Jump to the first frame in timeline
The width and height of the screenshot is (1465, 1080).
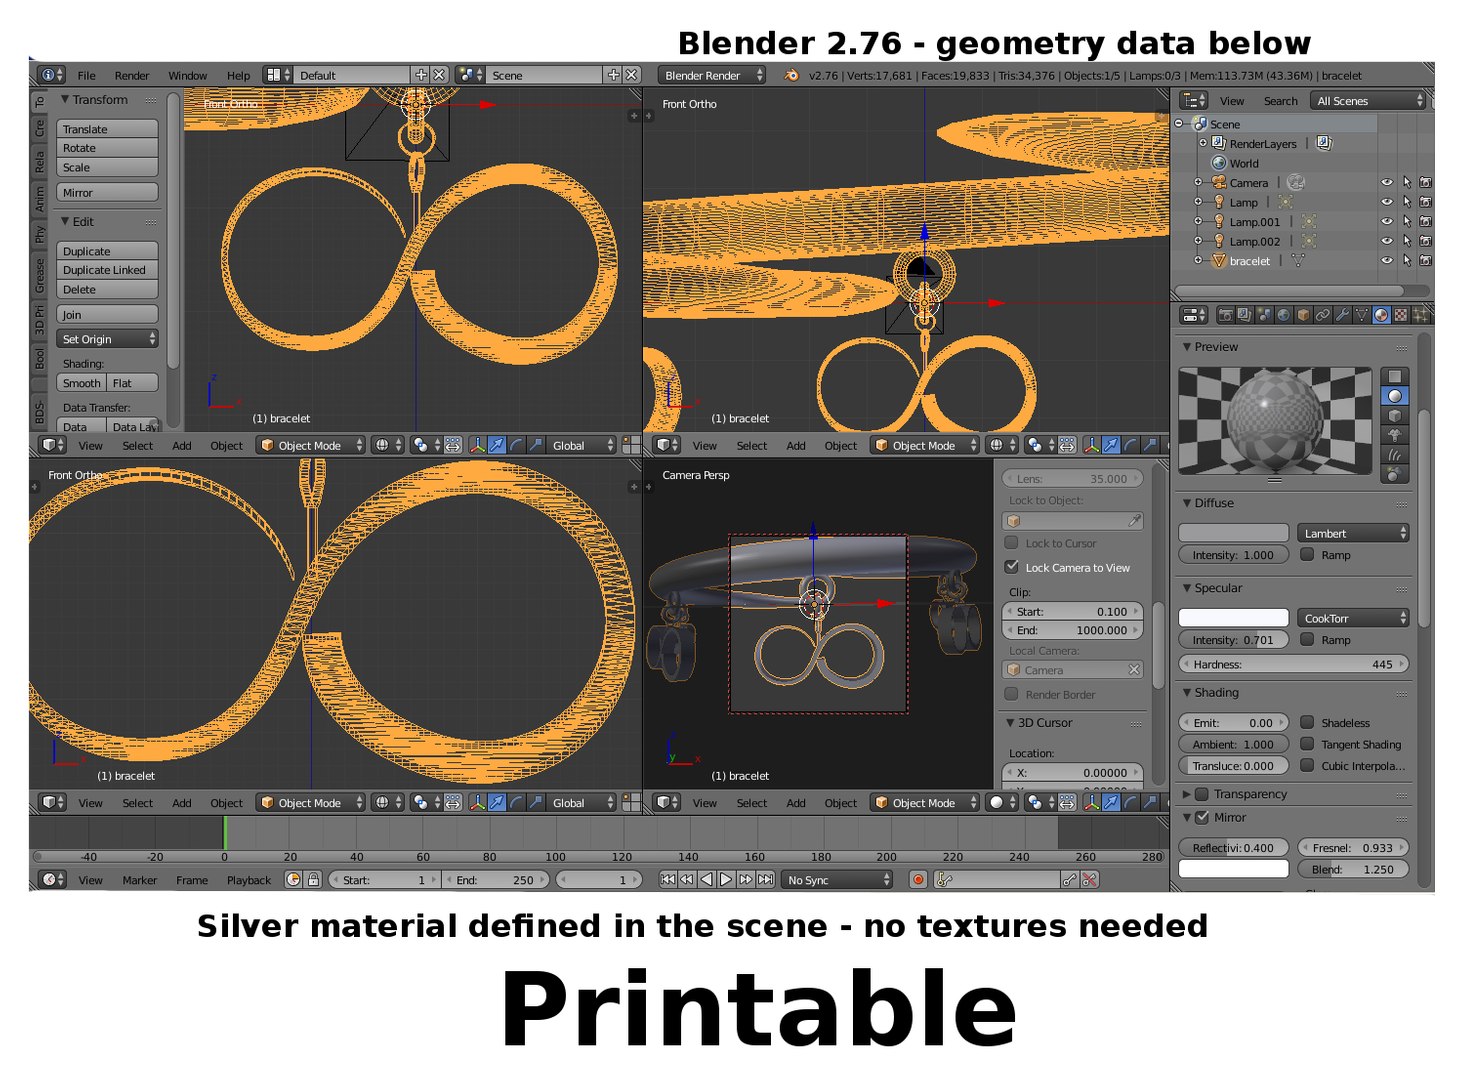point(668,880)
